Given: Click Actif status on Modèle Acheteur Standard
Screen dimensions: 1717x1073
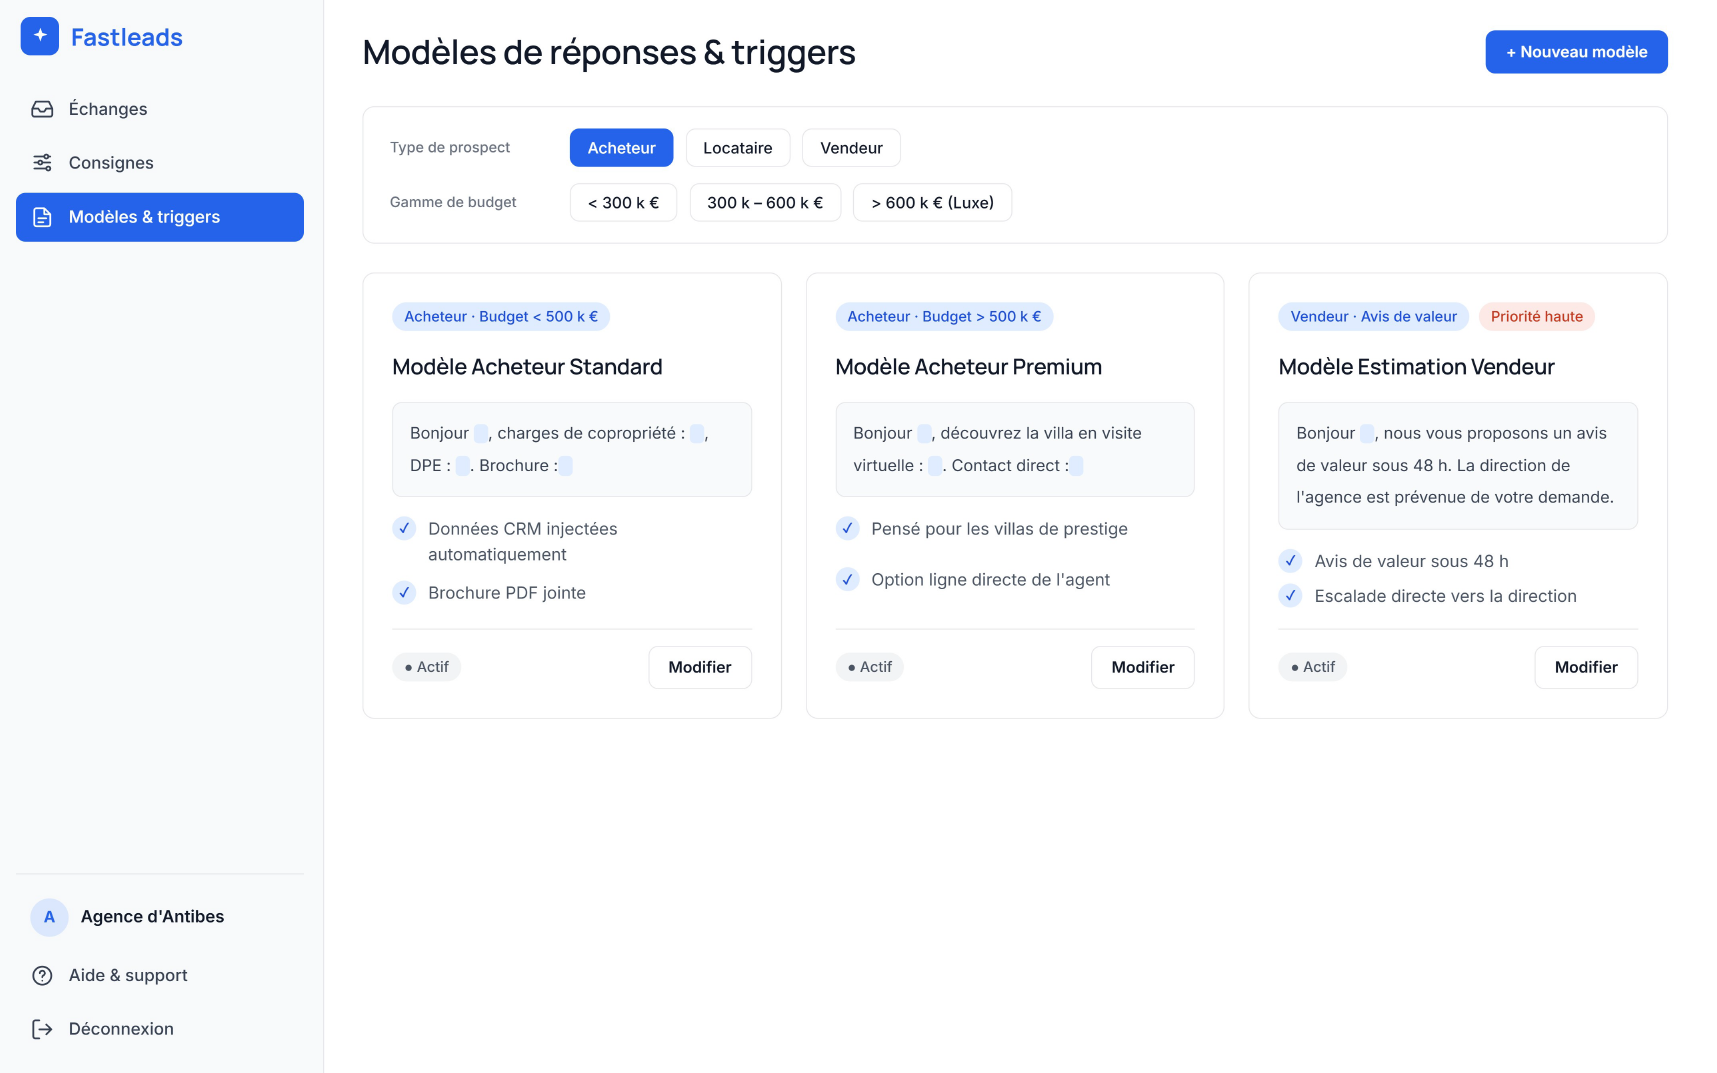Looking at the screenshot, I should pos(427,667).
